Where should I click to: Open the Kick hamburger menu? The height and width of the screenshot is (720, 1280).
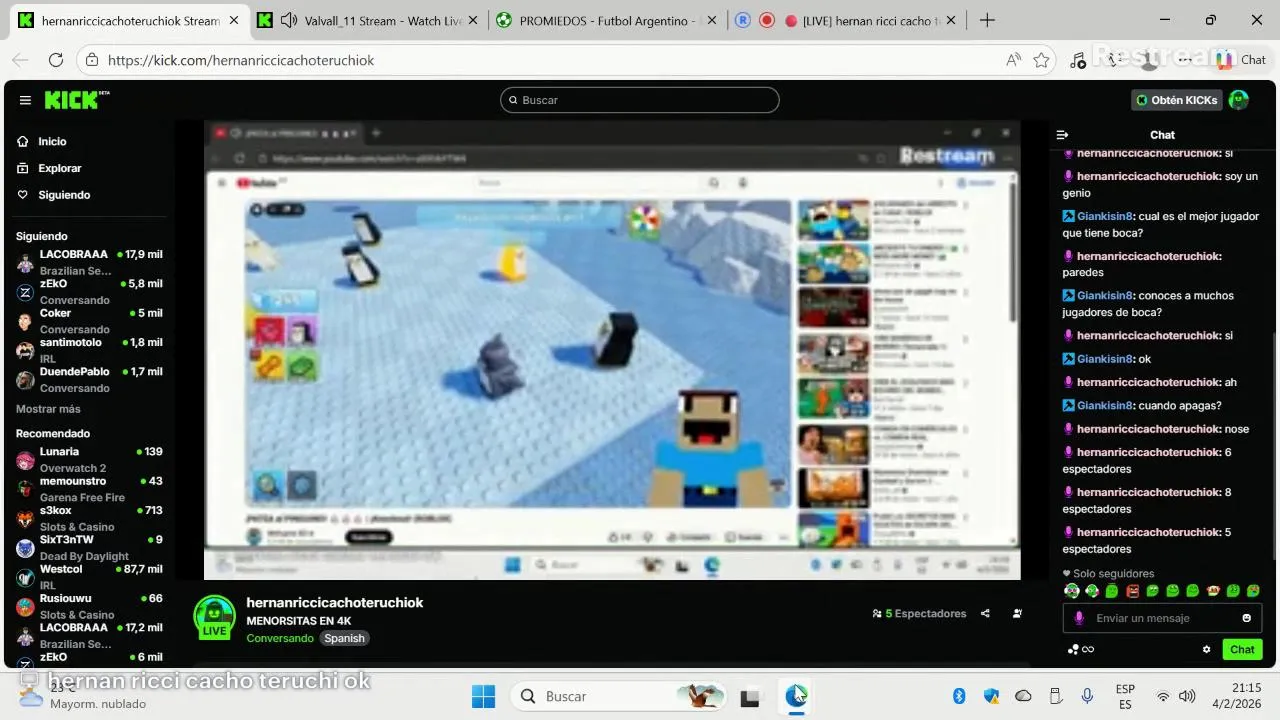[x=25, y=100]
